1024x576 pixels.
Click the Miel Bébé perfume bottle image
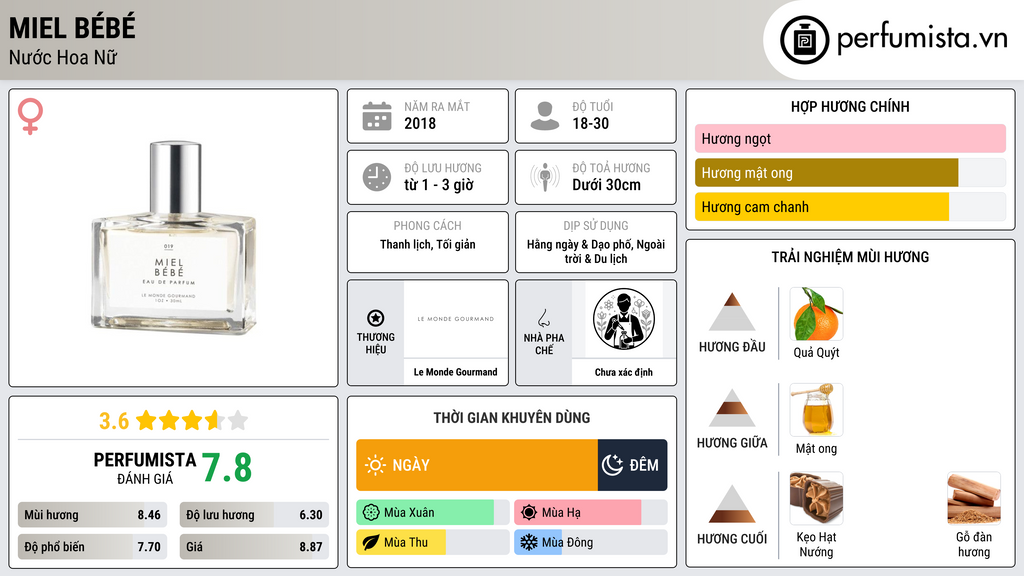click(x=174, y=238)
